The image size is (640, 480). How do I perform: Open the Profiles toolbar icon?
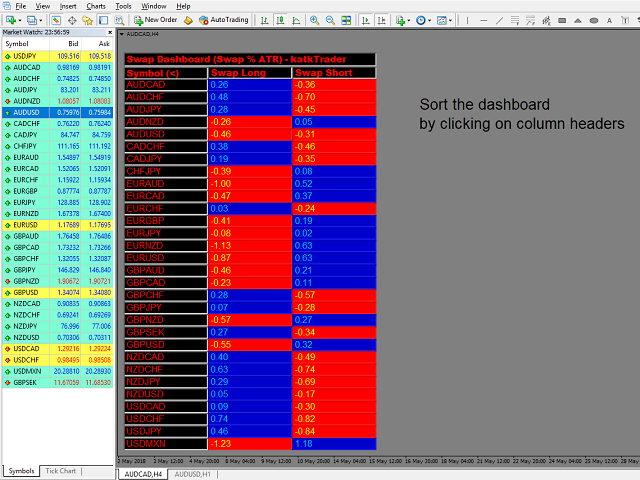[x=31, y=20]
